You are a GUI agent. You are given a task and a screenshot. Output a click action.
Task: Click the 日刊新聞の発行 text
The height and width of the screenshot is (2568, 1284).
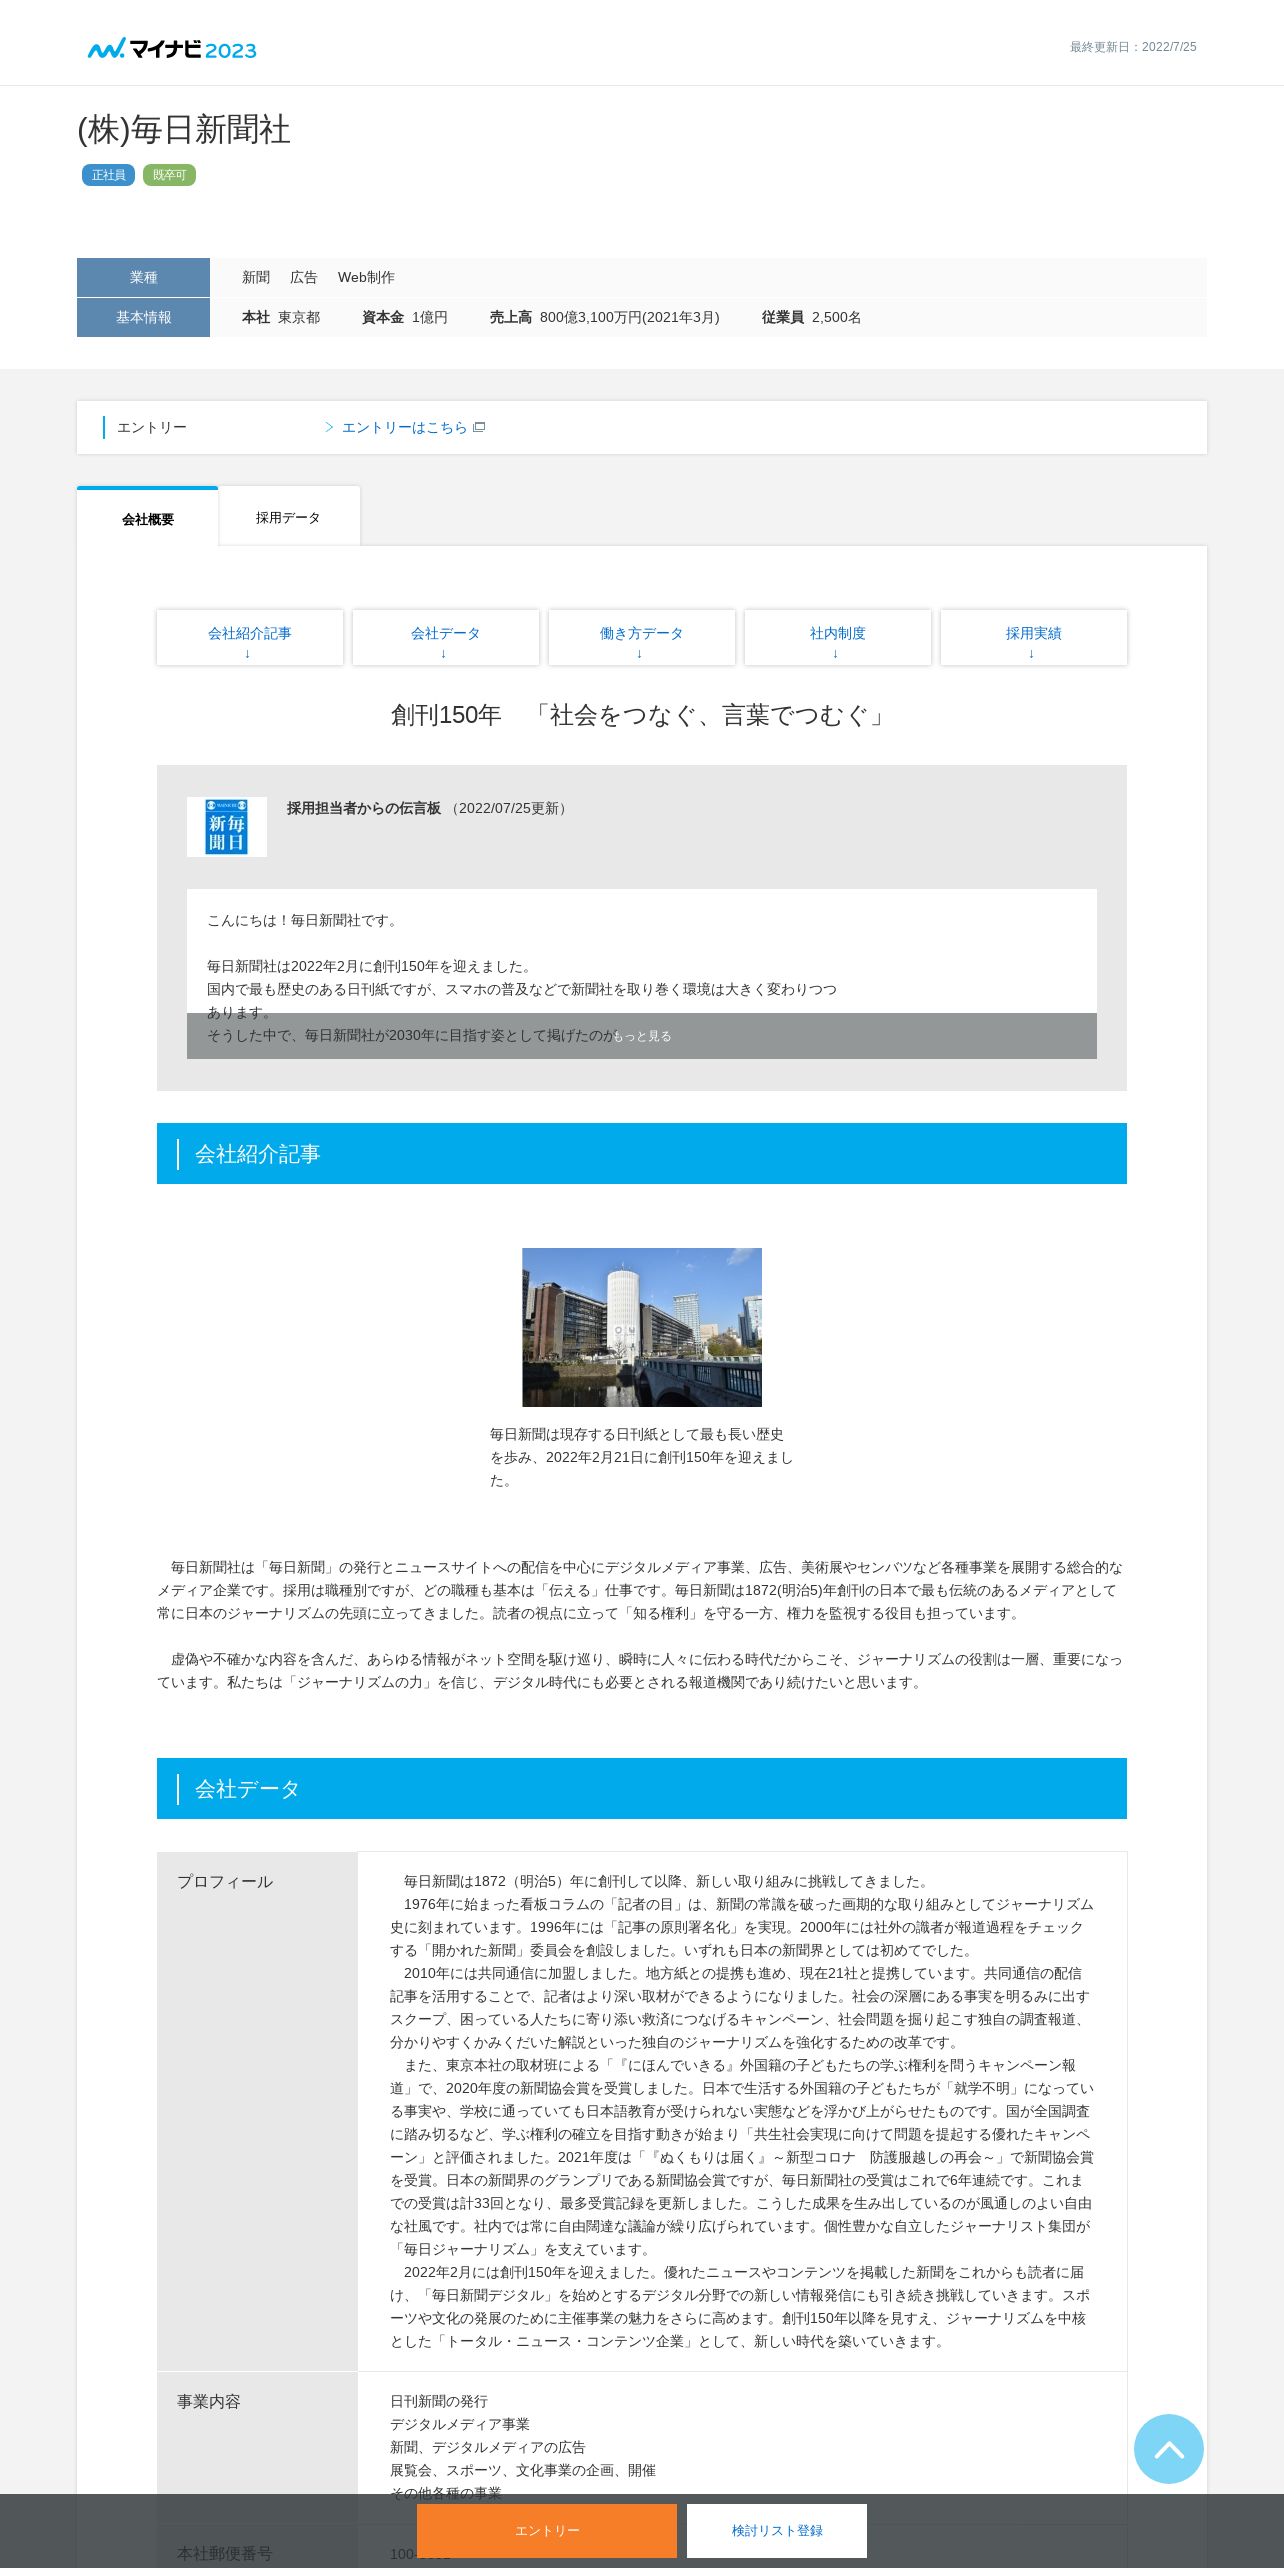(438, 2401)
